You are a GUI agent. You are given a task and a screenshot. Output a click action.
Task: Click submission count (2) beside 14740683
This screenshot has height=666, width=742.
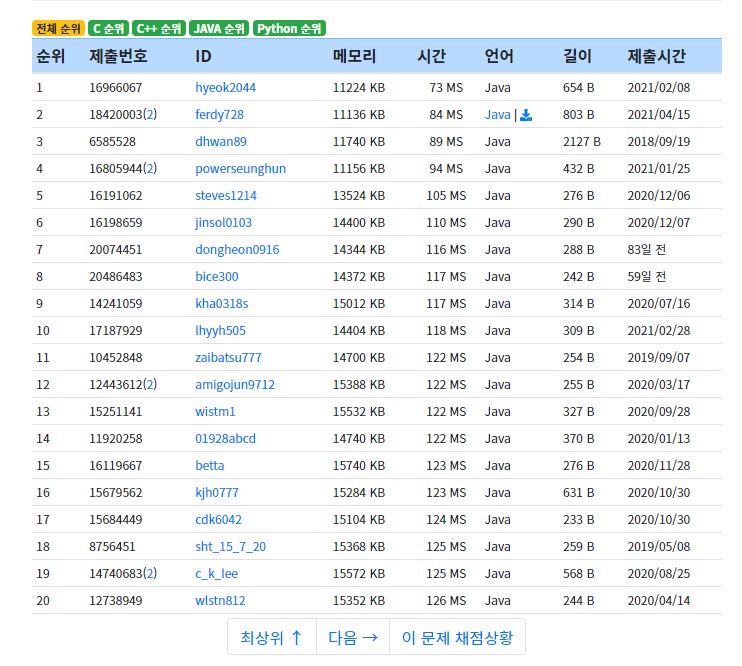[x=150, y=574]
